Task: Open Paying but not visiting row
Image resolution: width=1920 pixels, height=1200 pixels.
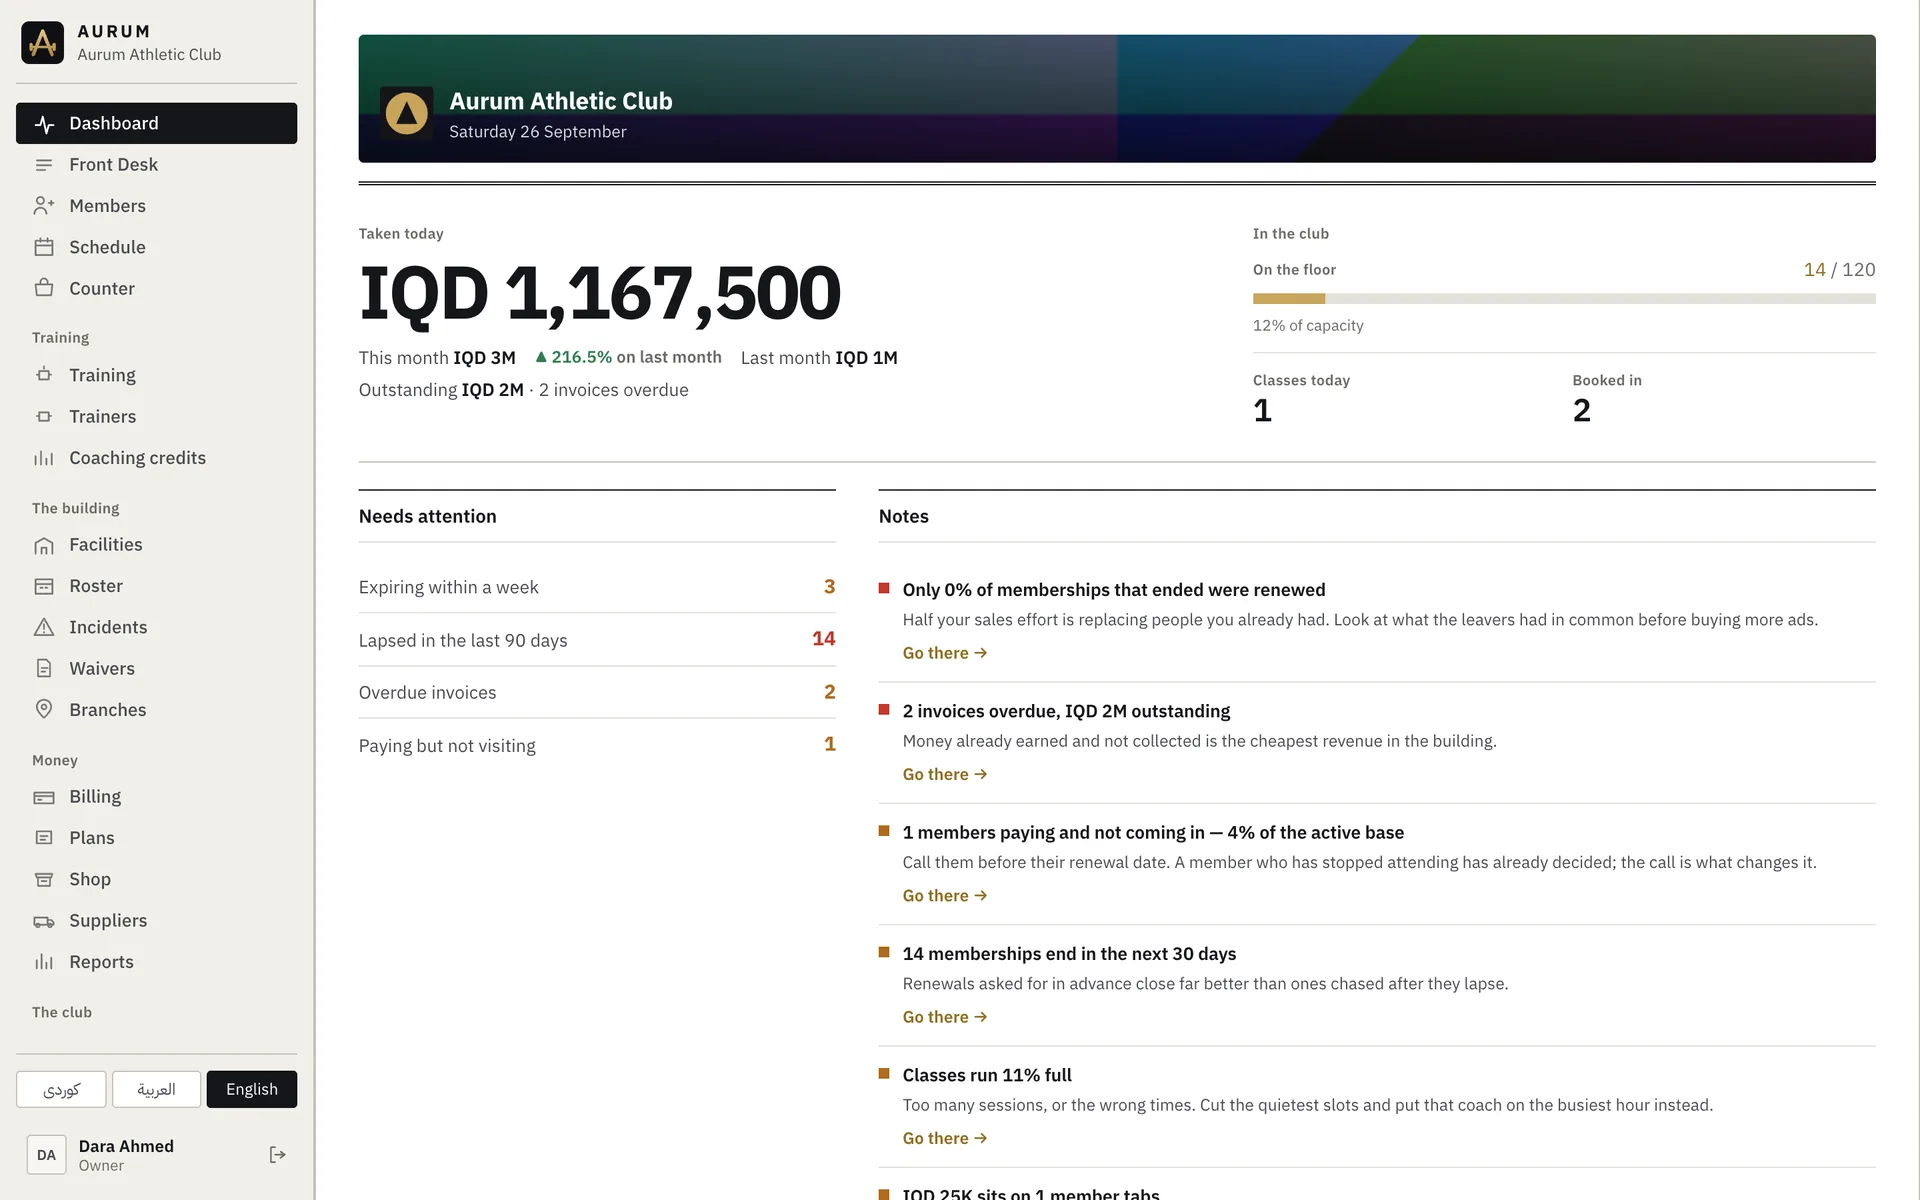Action: coord(597,745)
